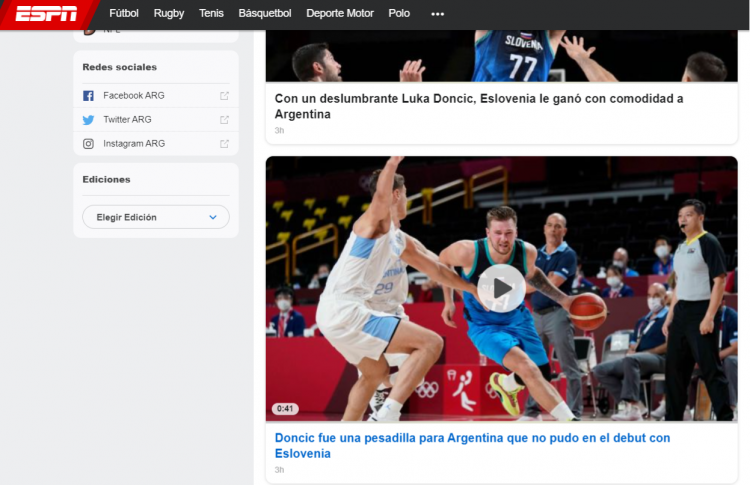Click the Facebook icon
Screen dimensions: 750x485
[x=88, y=96]
